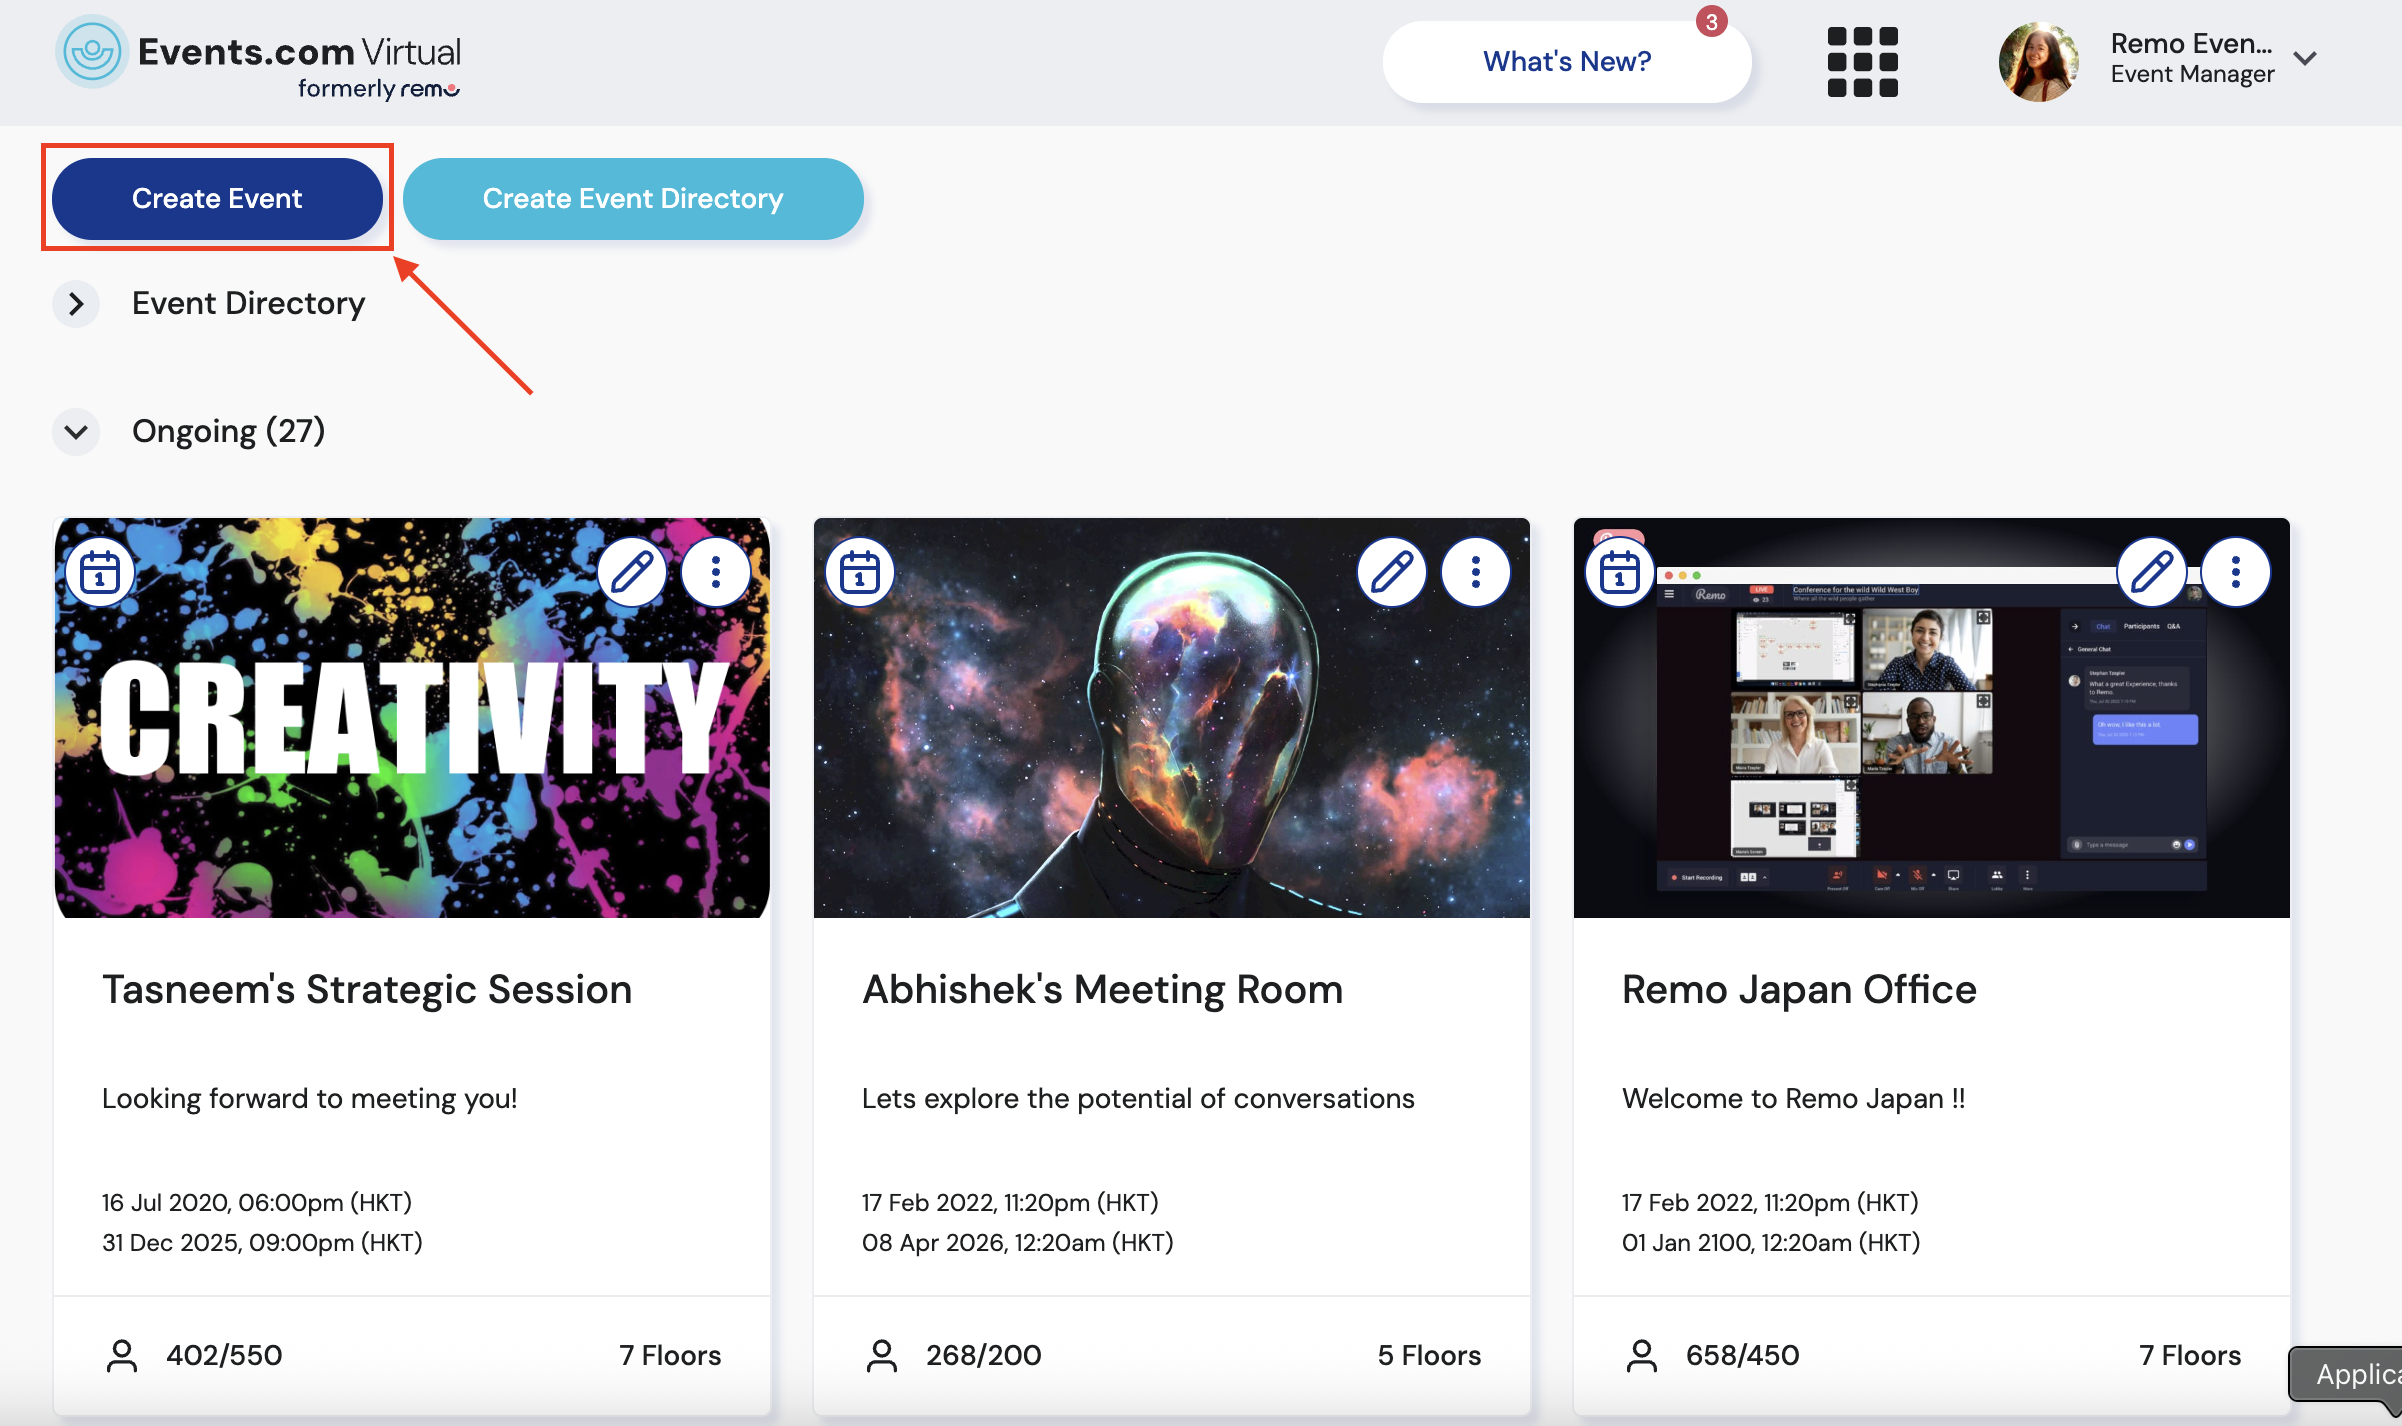Click the Create Event button
Image resolution: width=2402 pixels, height=1426 pixels.
pos(217,198)
